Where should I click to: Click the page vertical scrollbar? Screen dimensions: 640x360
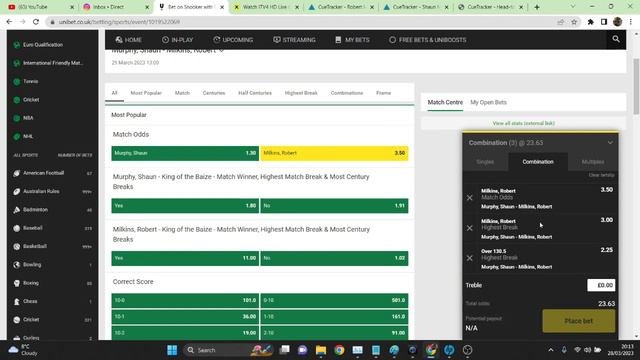pyautogui.click(x=636, y=86)
